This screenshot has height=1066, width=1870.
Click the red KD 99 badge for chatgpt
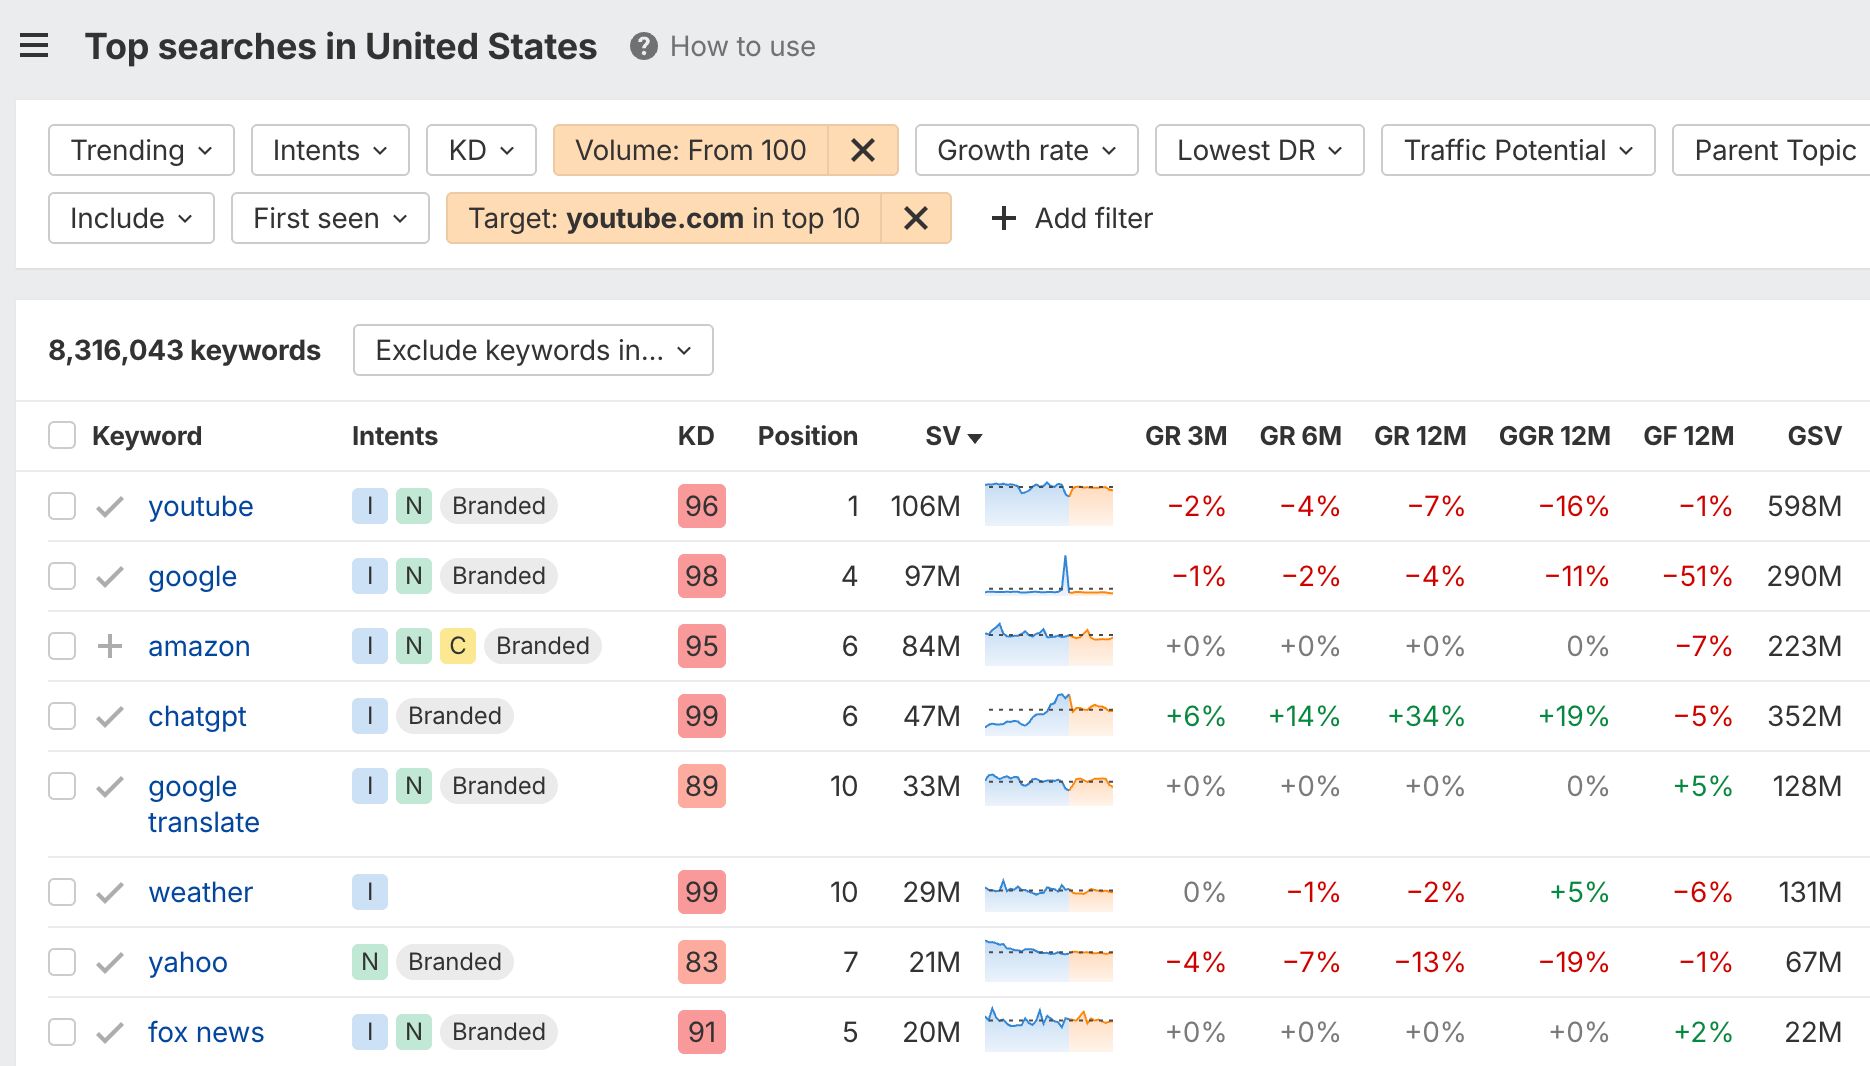tap(701, 716)
